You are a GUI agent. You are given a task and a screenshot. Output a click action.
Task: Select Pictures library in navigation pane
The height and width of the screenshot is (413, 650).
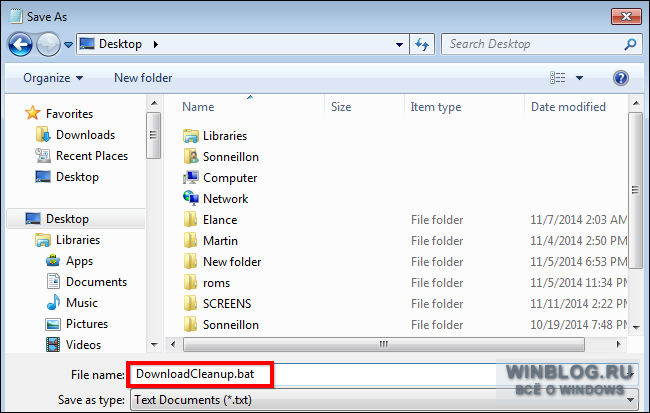77,324
